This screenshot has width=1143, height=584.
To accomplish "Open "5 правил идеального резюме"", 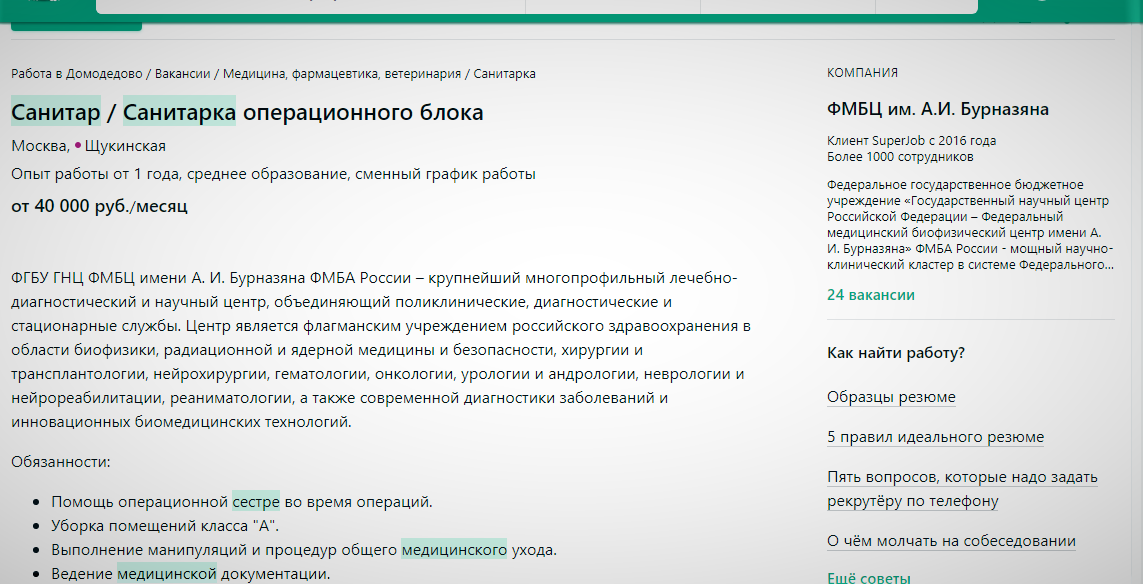I will (x=934, y=437).
